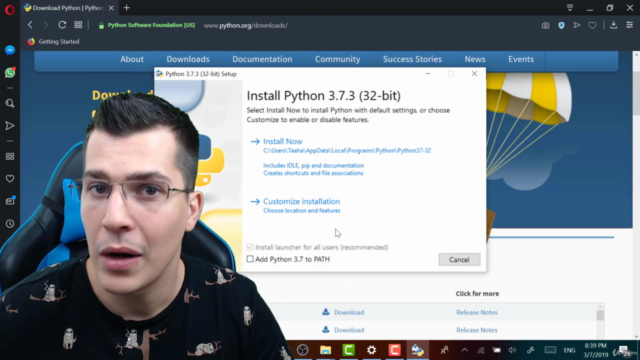This screenshot has width=640, height=360.
Task: Show hidden system tray icons
Action: tap(464, 350)
